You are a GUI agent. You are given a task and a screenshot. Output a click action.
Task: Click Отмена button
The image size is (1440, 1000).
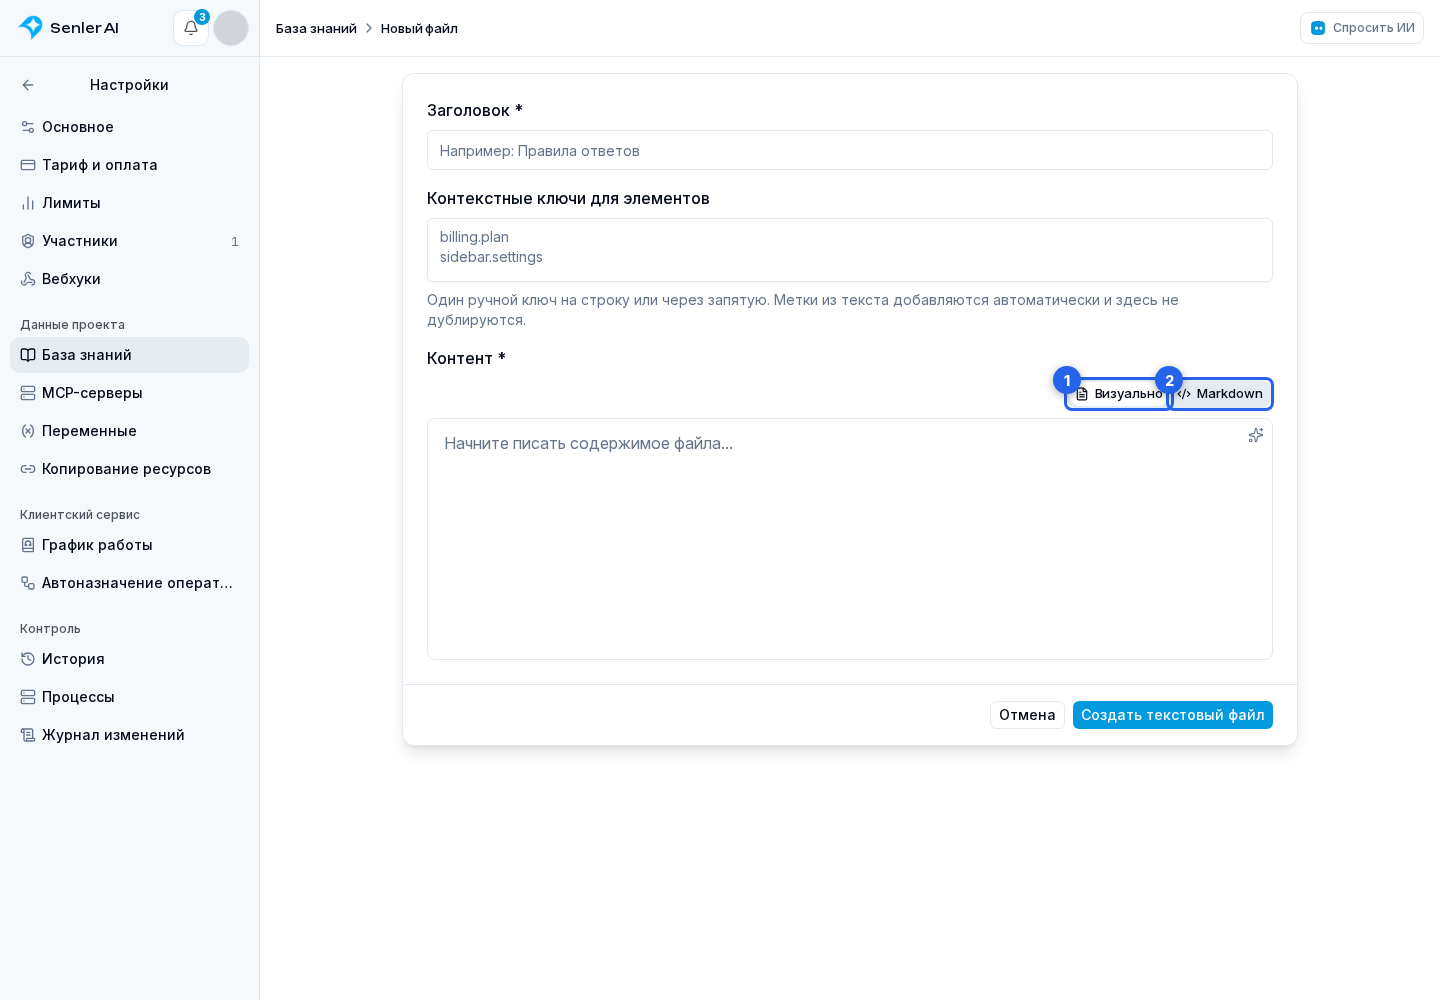[1027, 715]
